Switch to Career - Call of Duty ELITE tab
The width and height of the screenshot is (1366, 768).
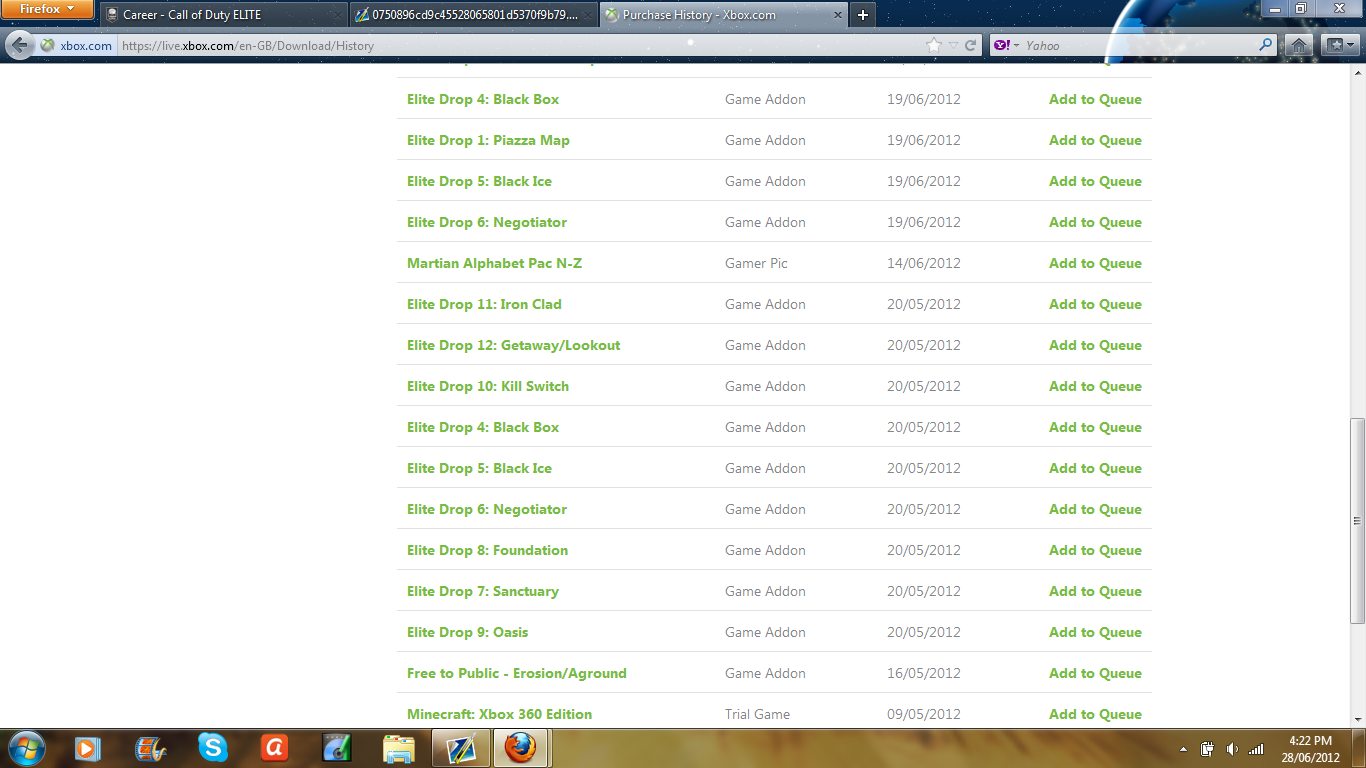(x=224, y=15)
